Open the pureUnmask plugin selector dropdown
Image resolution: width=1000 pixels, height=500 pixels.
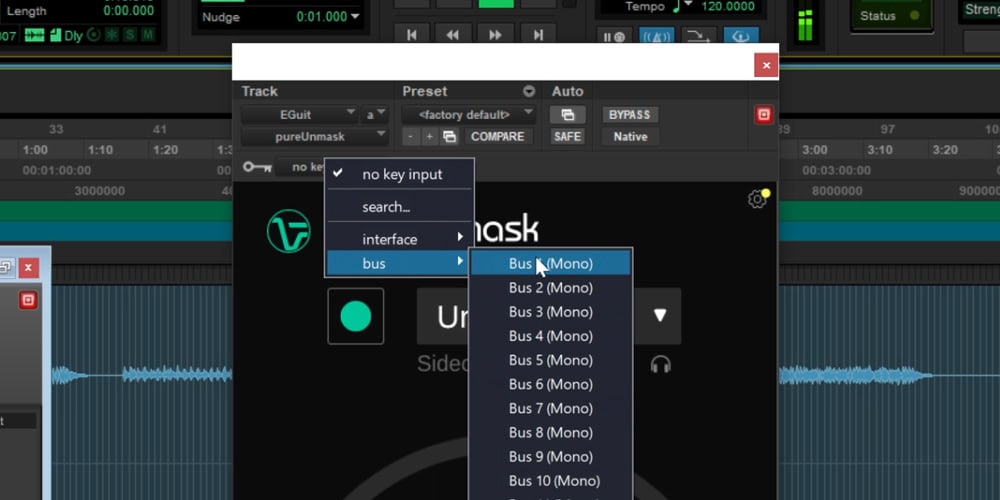[314, 136]
